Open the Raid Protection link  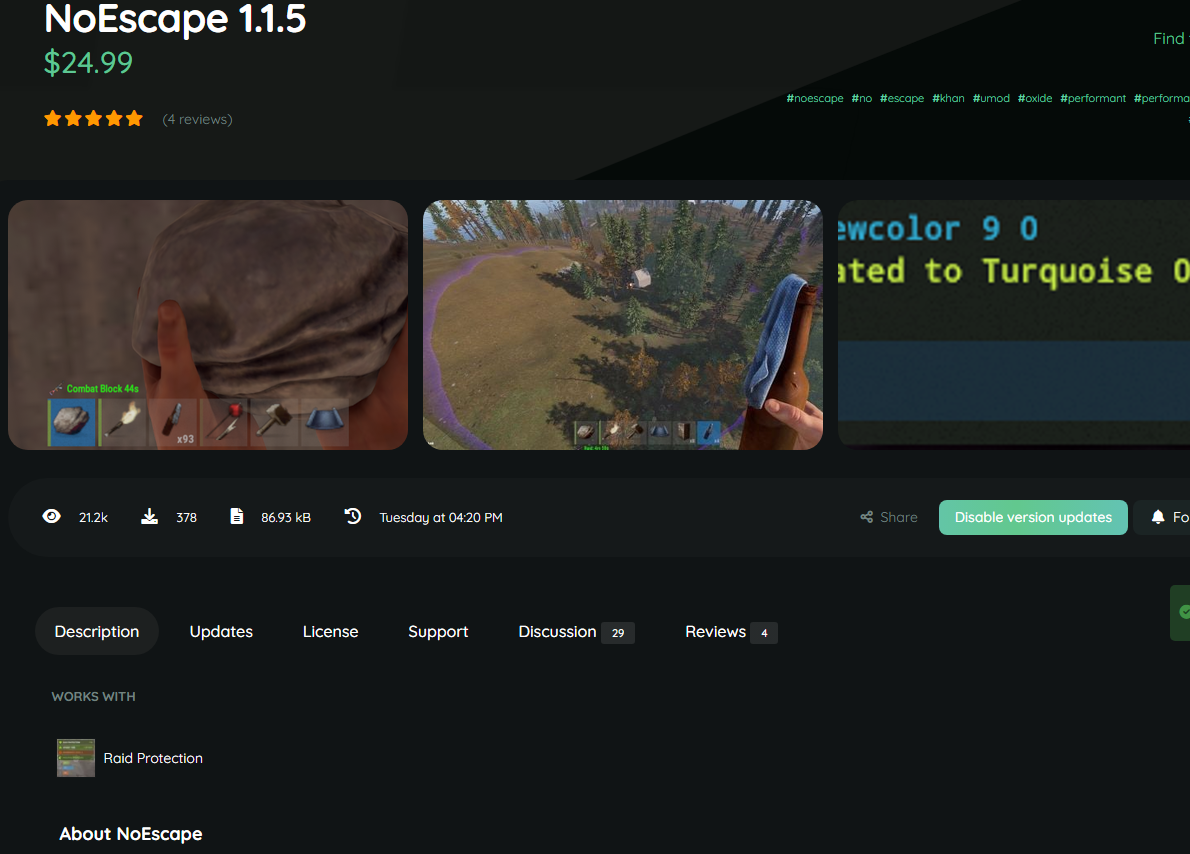pos(153,758)
